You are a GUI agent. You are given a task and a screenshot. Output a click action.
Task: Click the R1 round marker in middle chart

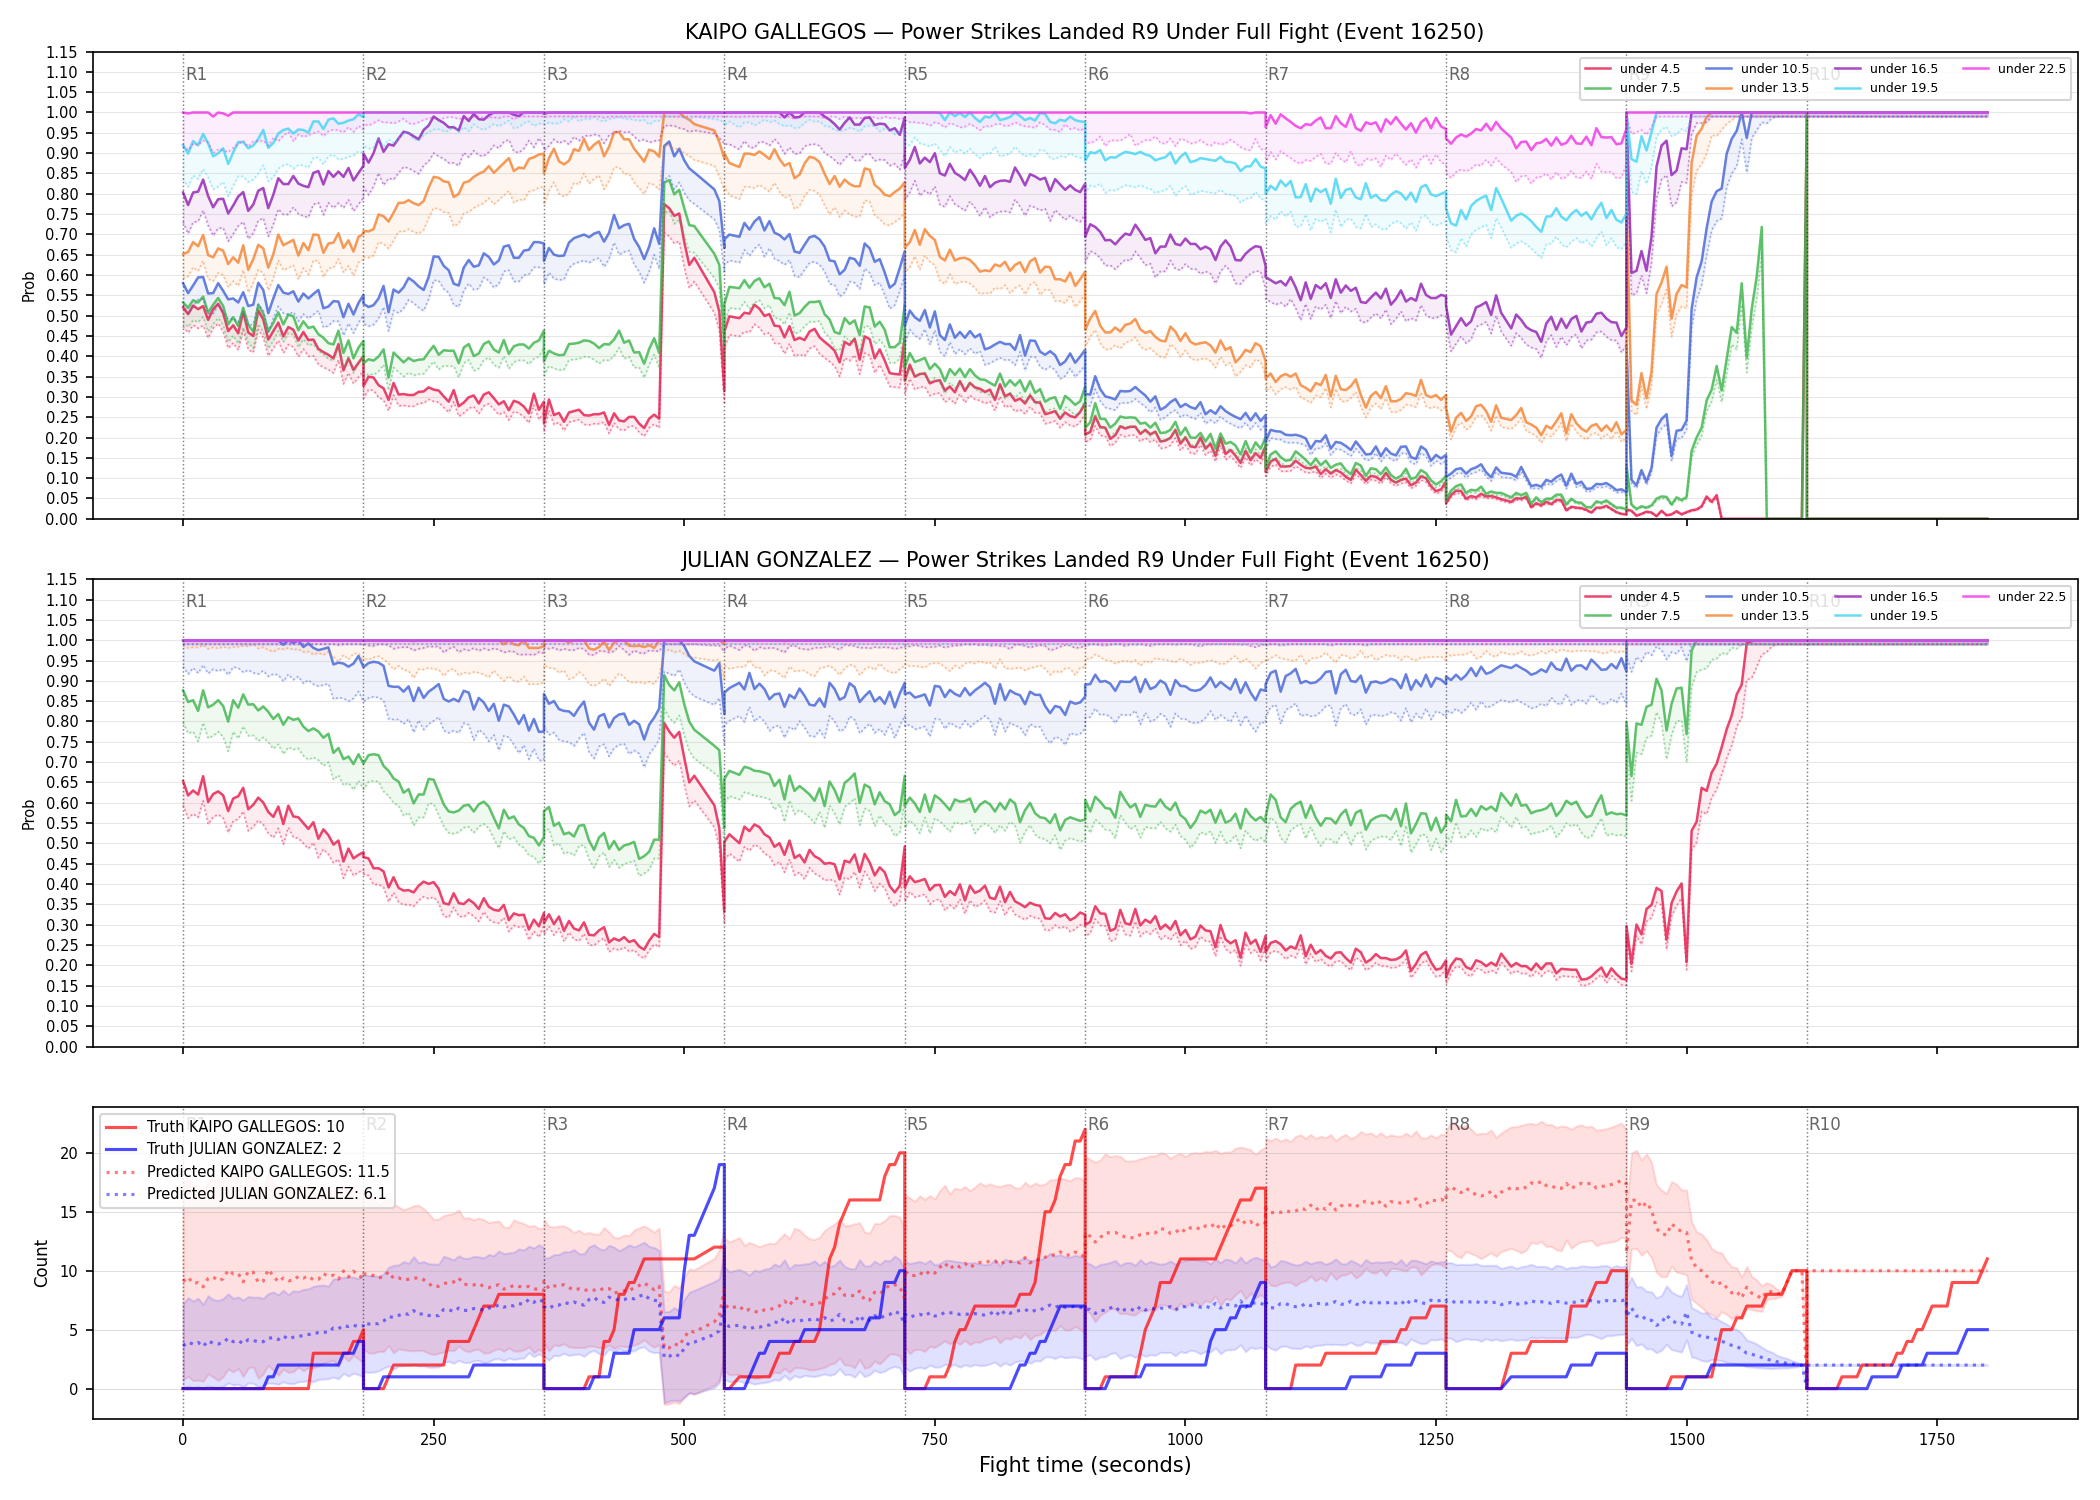pos(196,601)
